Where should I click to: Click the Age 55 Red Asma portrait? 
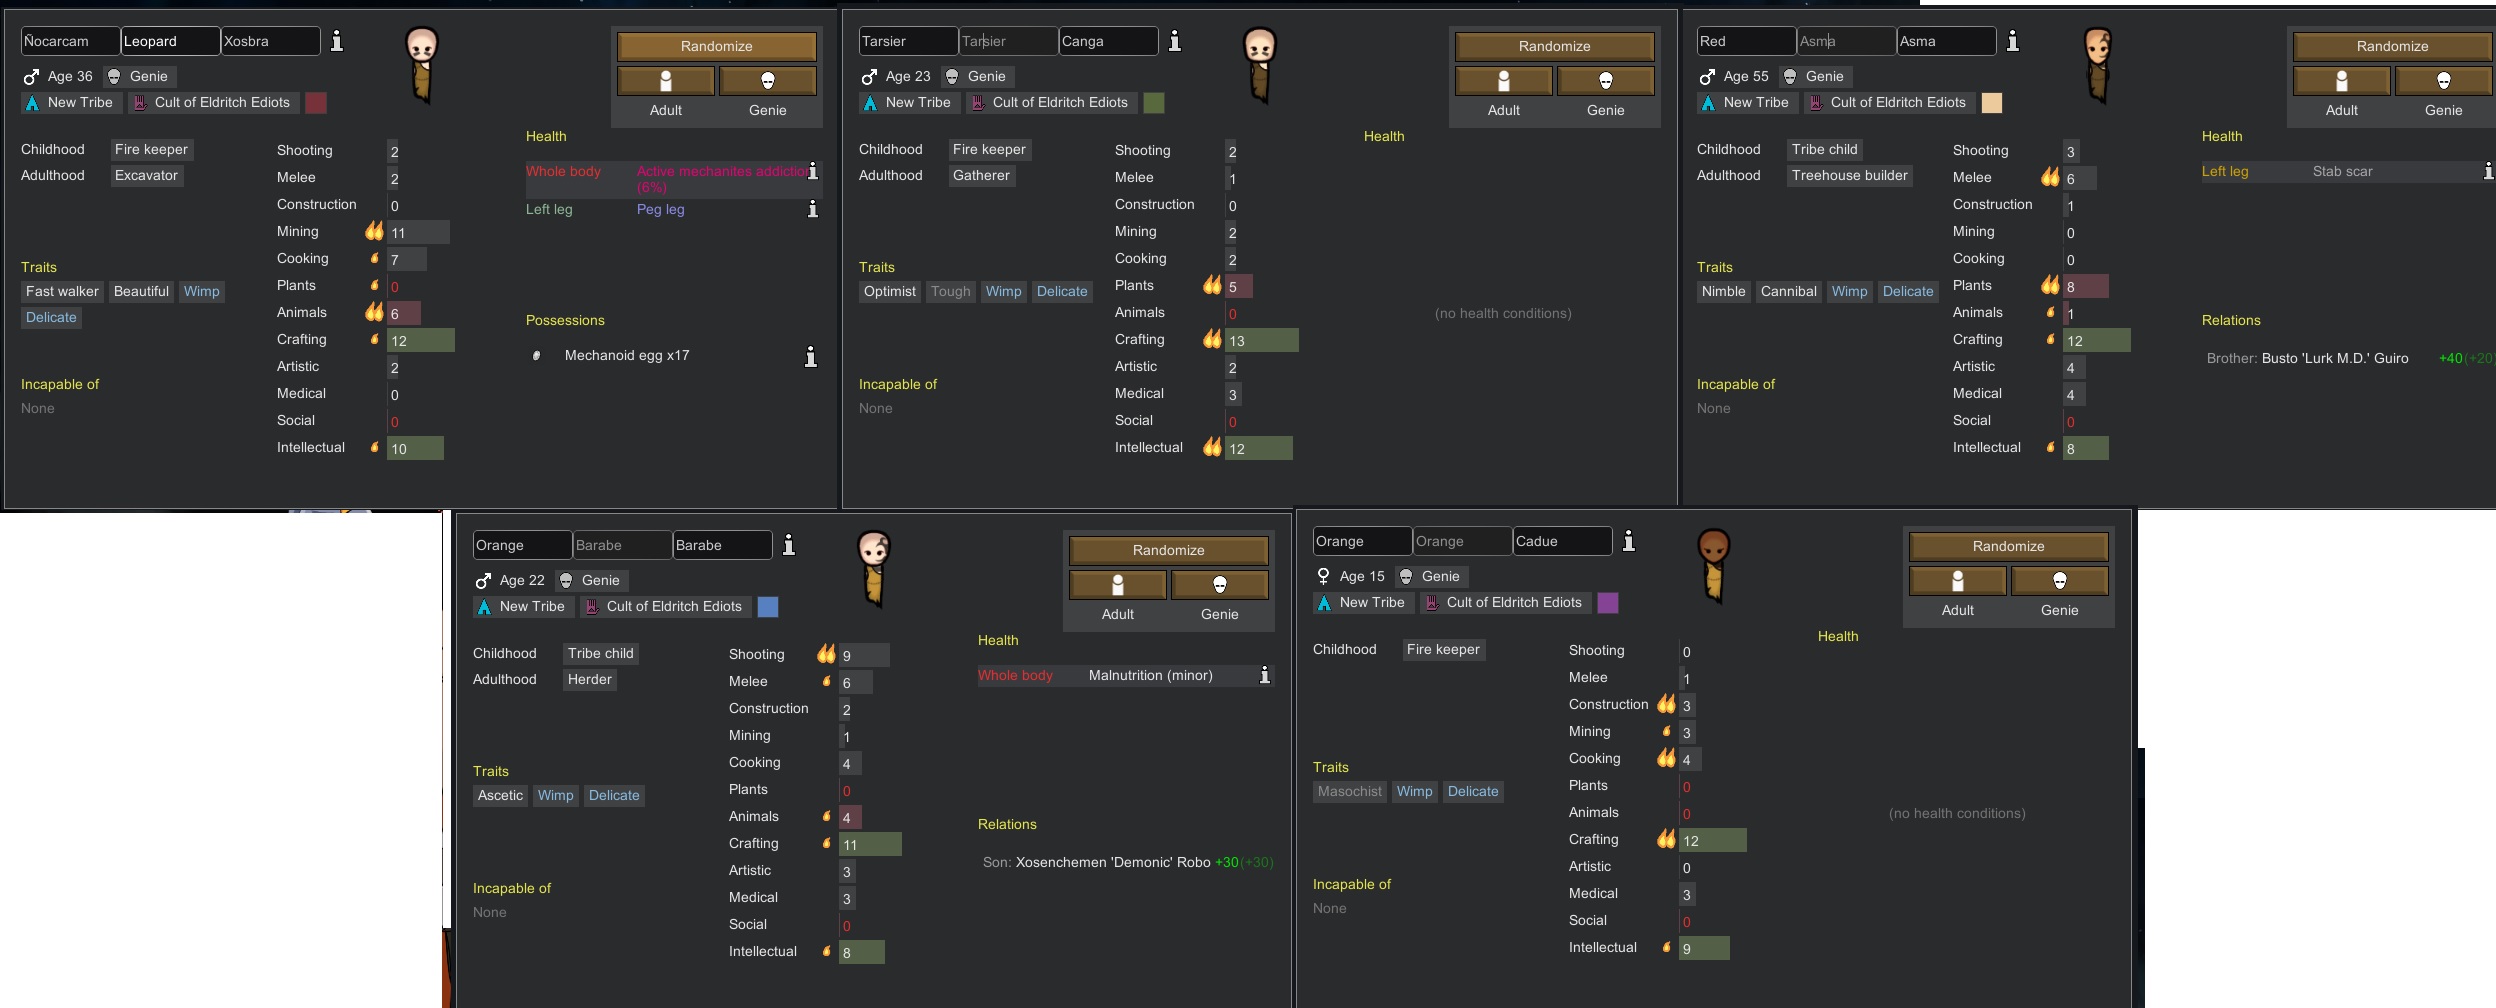point(2097,64)
